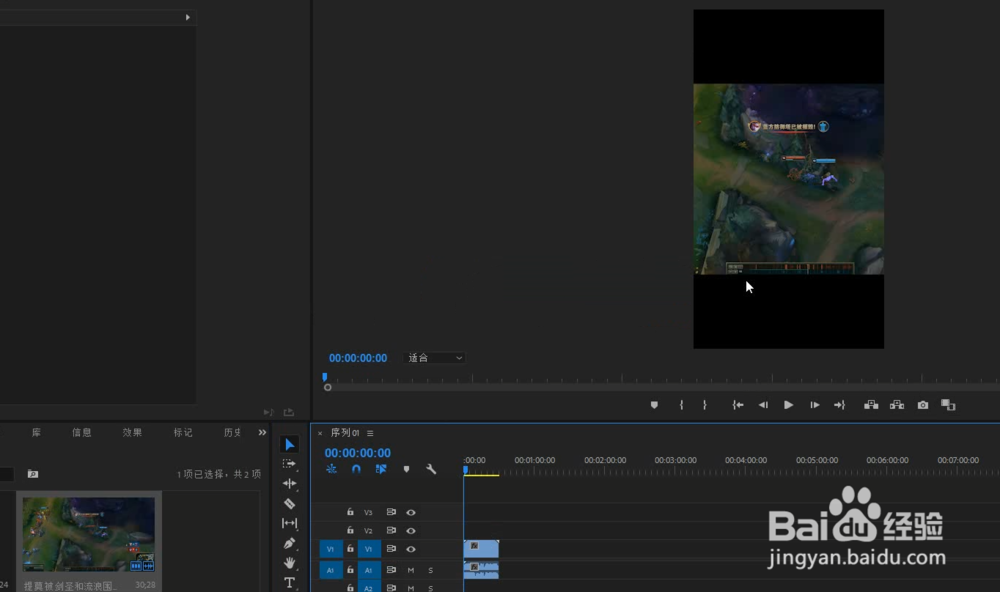Mute the A1 audio track

[x=411, y=570]
